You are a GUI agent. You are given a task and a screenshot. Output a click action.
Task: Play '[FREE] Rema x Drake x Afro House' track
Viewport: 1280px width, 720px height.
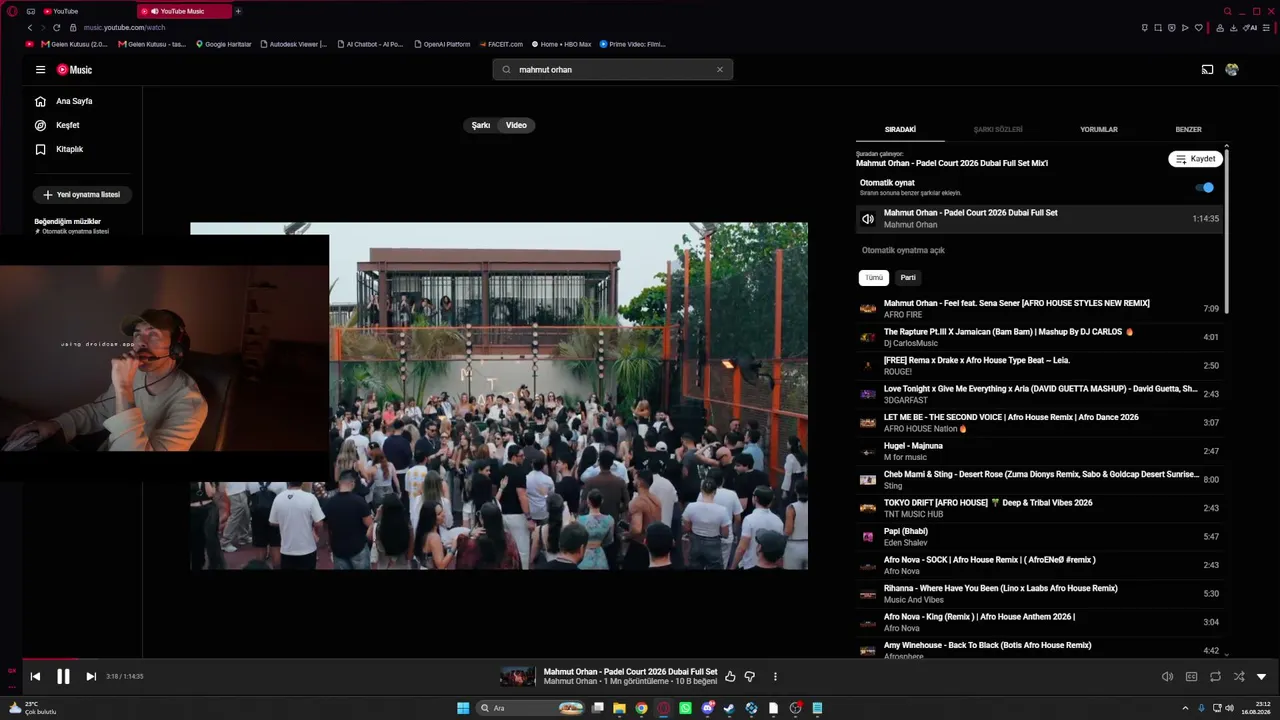1039,366
